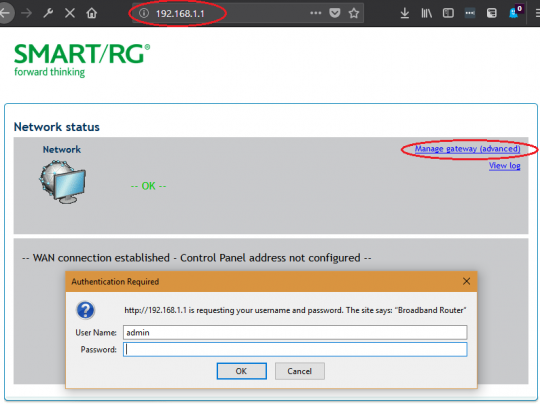Close the Authentication Required dialog
Viewport: 540px width, 404px height.
click(466, 281)
